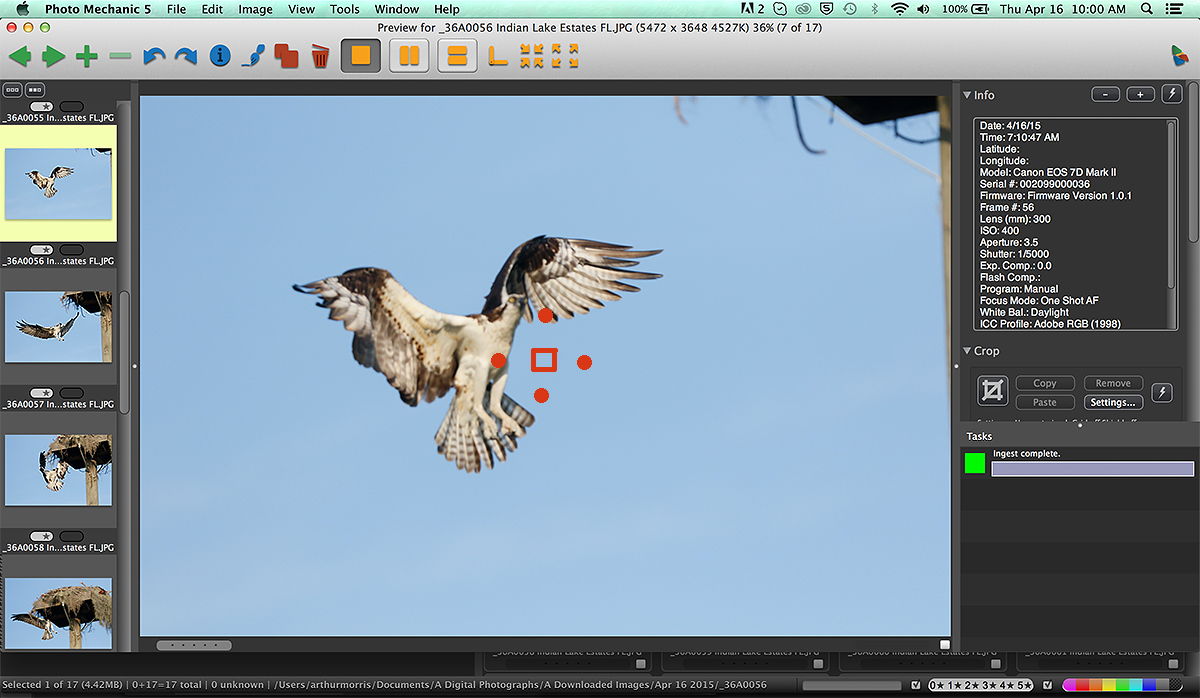Go to previous photo with green left arrow

[x=20, y=56]
